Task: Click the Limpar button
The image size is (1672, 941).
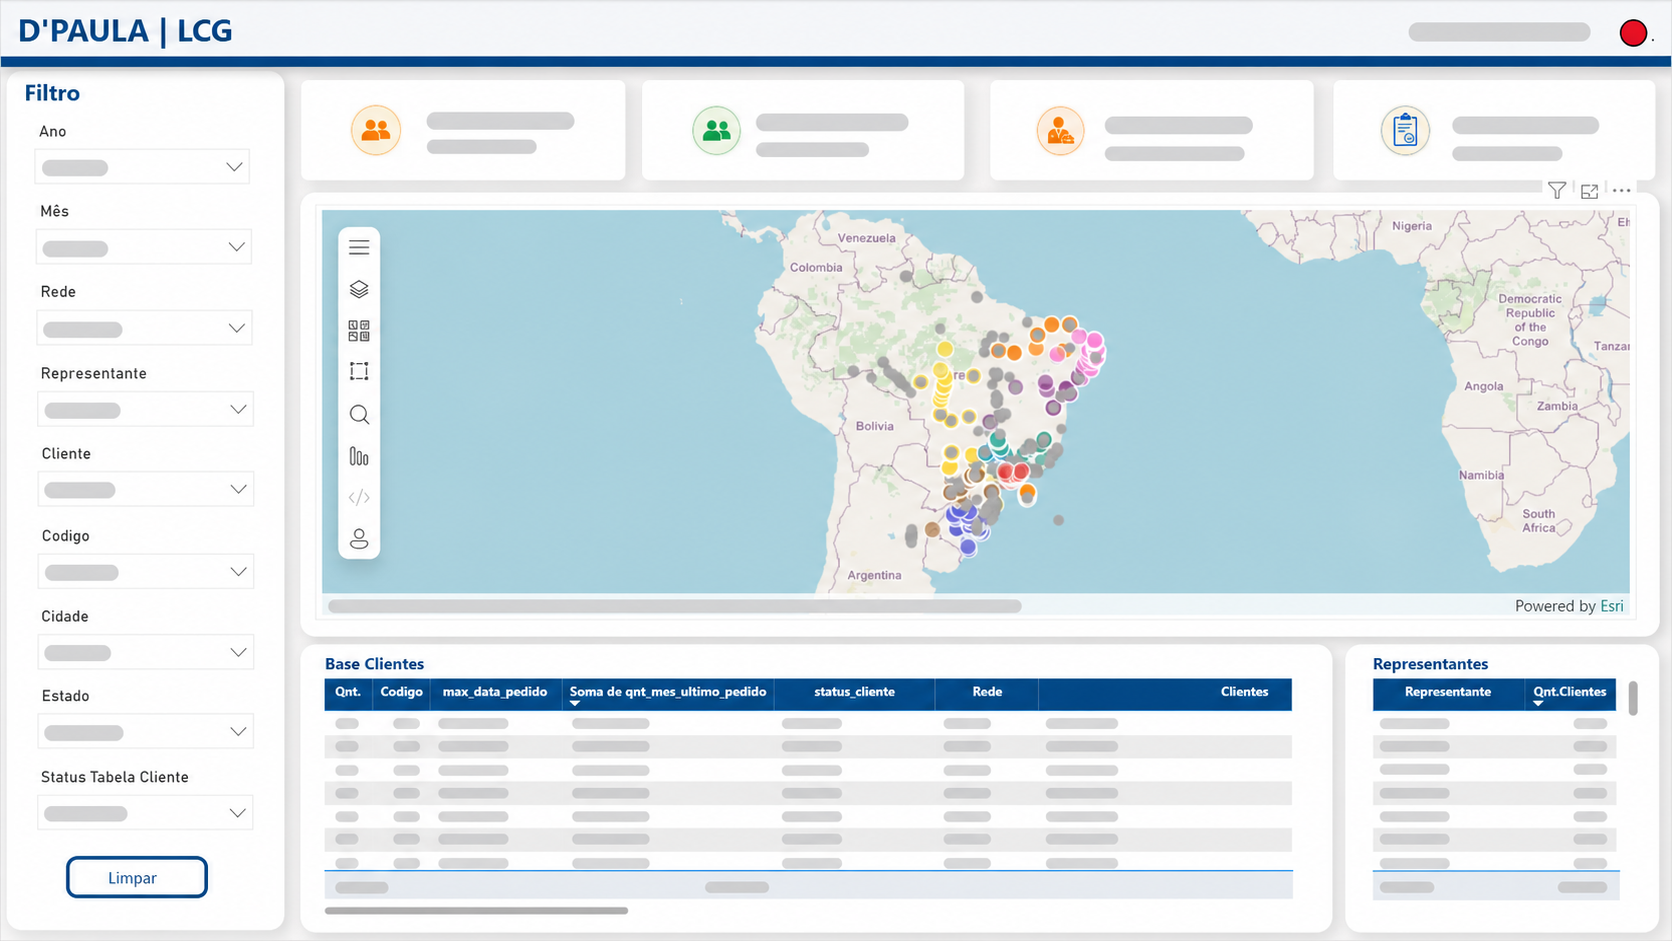Action: pos(137,877)
